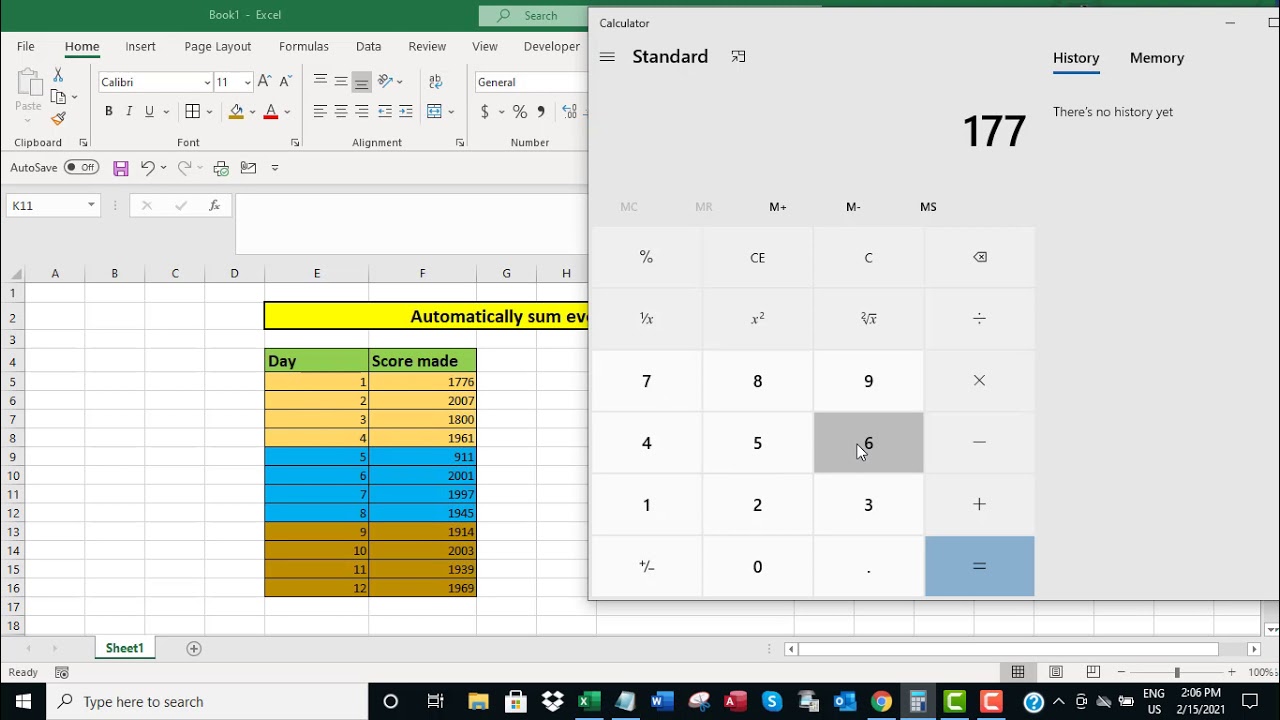Select Top Align in Alignment group

coord(320,82)
